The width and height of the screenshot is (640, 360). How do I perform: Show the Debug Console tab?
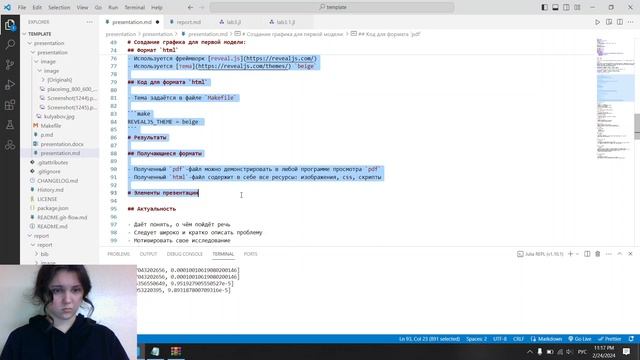point(184,254)
